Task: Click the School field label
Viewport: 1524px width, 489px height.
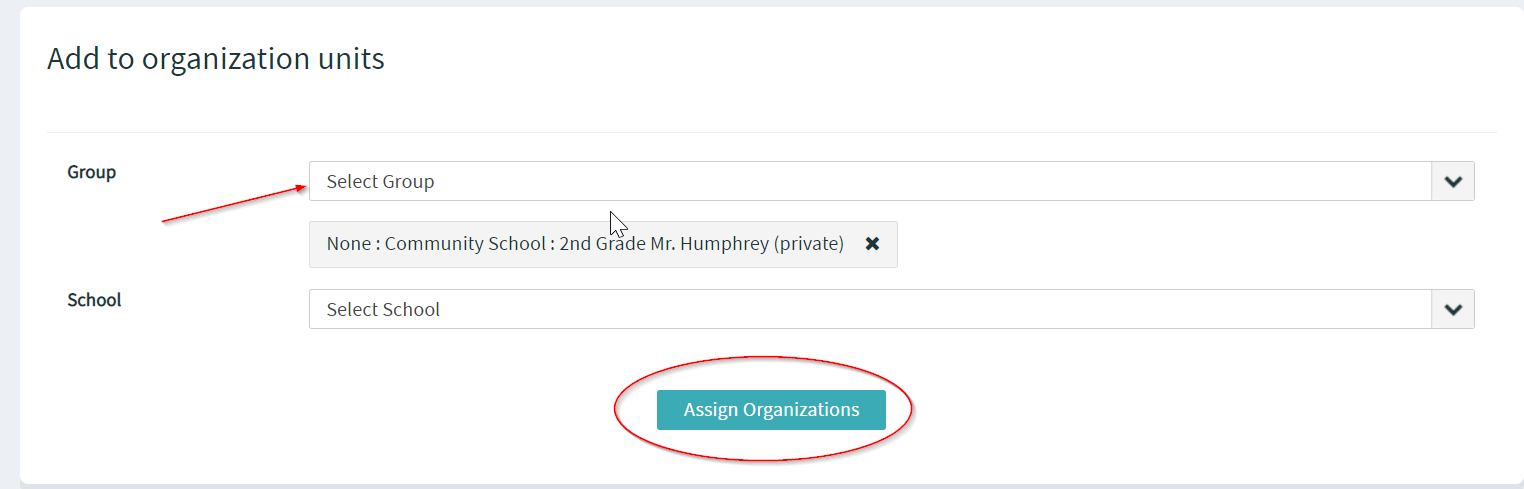Action: [x=94, y=300]
